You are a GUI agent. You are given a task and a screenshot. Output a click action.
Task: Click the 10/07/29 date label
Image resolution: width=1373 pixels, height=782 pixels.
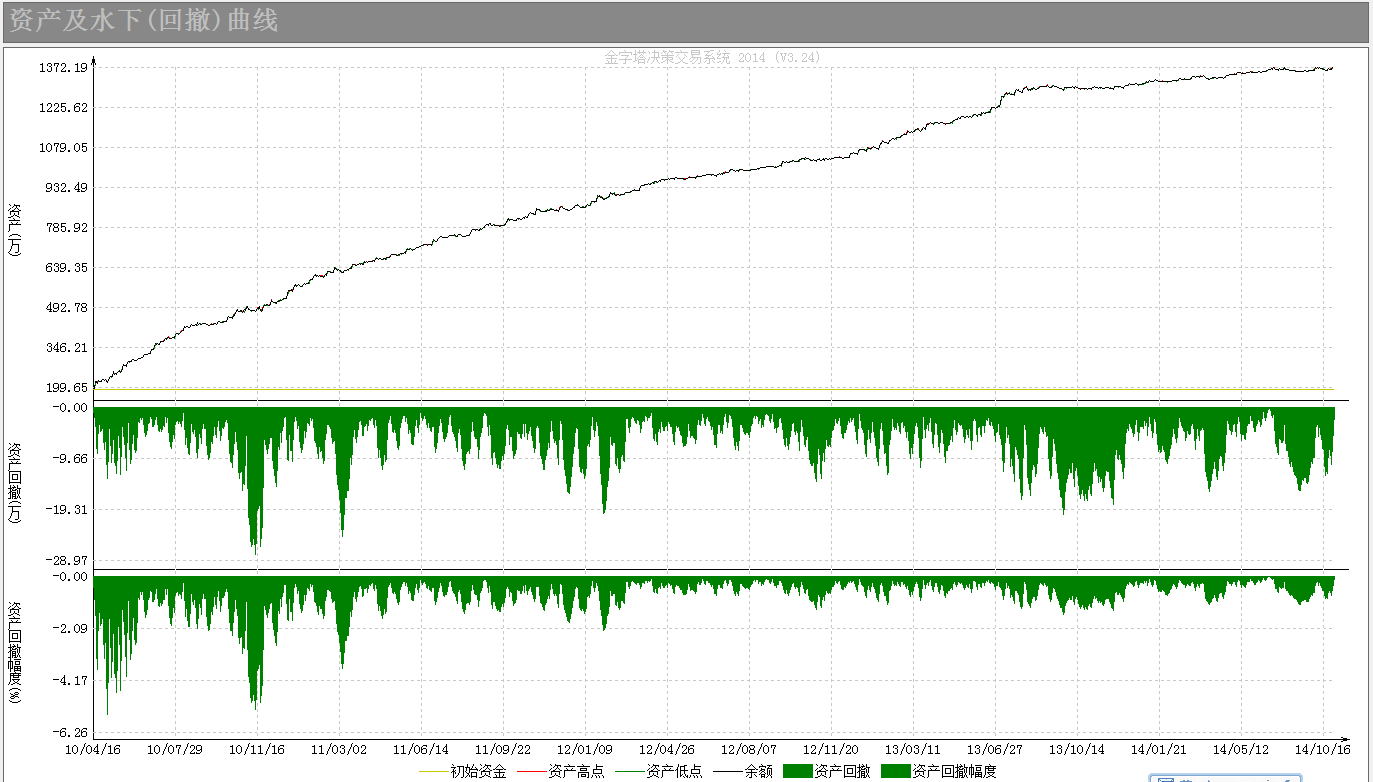tap(175, 749)
